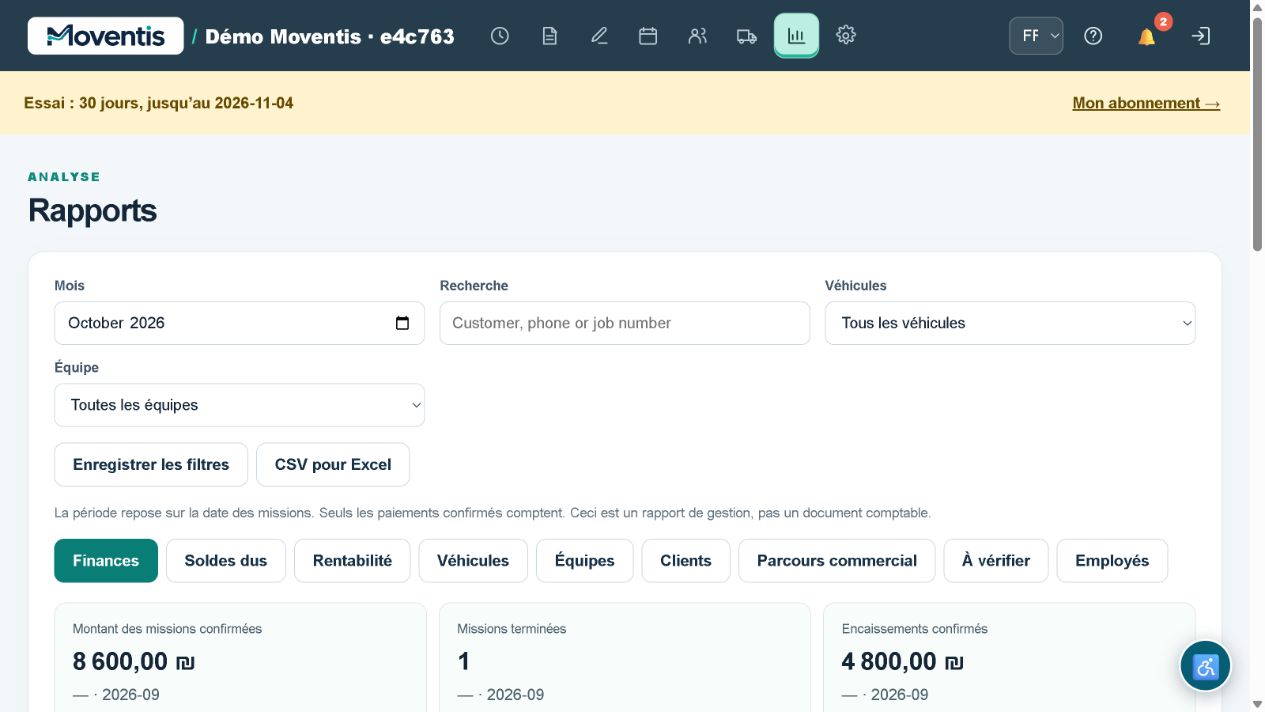This screenshot has width=1265, height=712.
Task: Switch to the Rentabilité tab
Action: pyautogui.click(x=352, y=561)
